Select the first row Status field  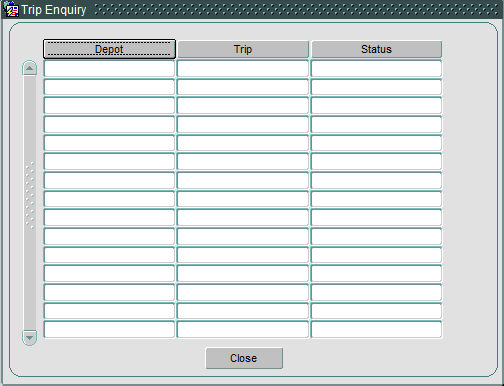pyautogui.click(x=377, y=69)
